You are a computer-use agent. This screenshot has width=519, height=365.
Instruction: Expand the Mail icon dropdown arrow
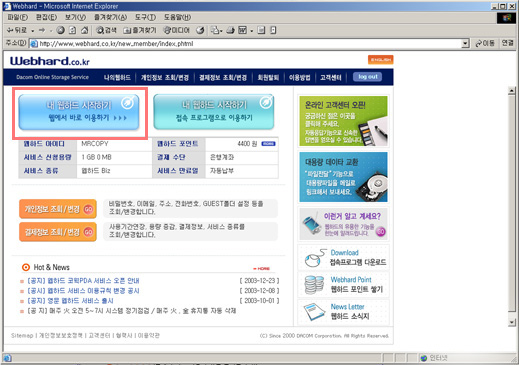221,31
